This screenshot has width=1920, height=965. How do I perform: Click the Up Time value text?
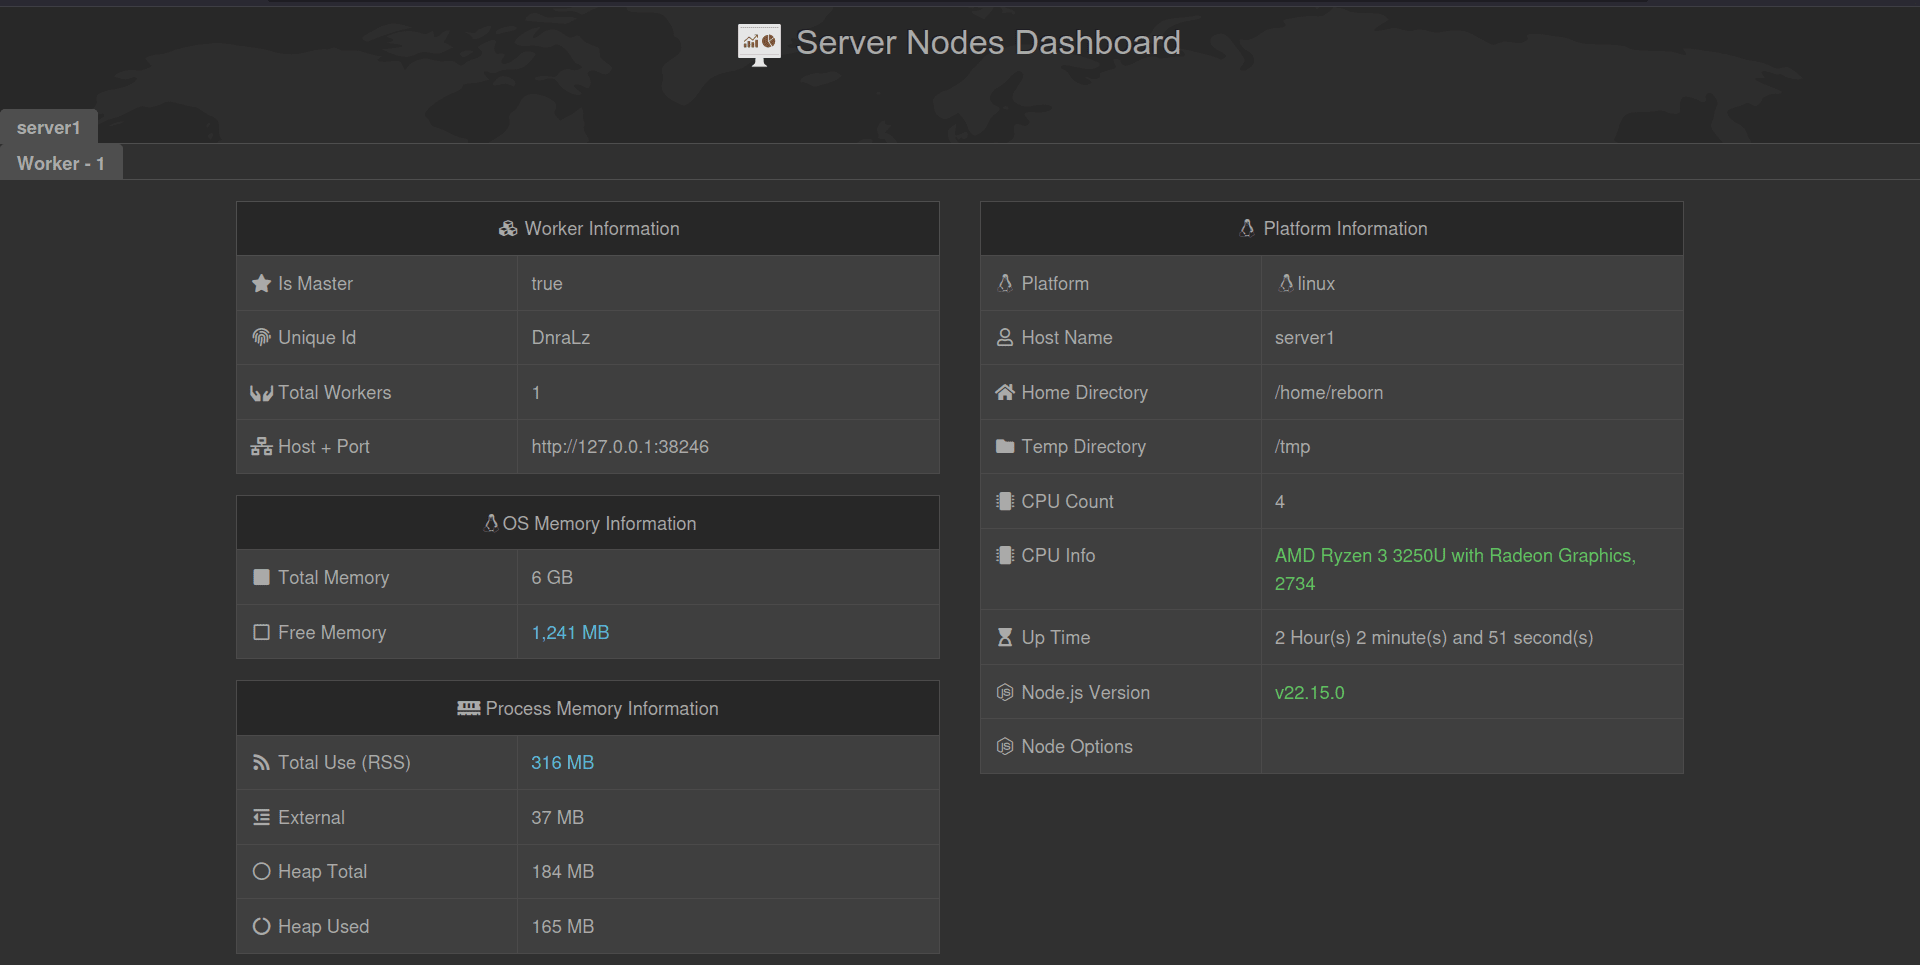[1434, 638]
